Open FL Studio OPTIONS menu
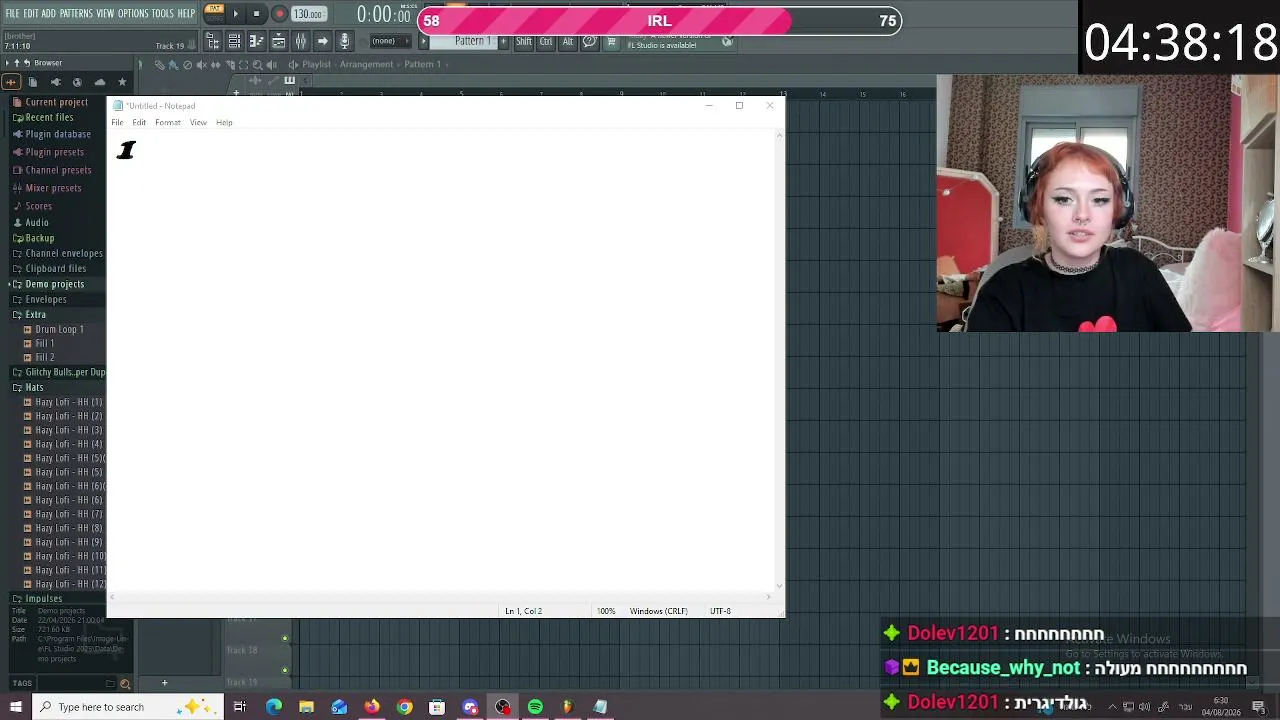 (x=133, y=14)
